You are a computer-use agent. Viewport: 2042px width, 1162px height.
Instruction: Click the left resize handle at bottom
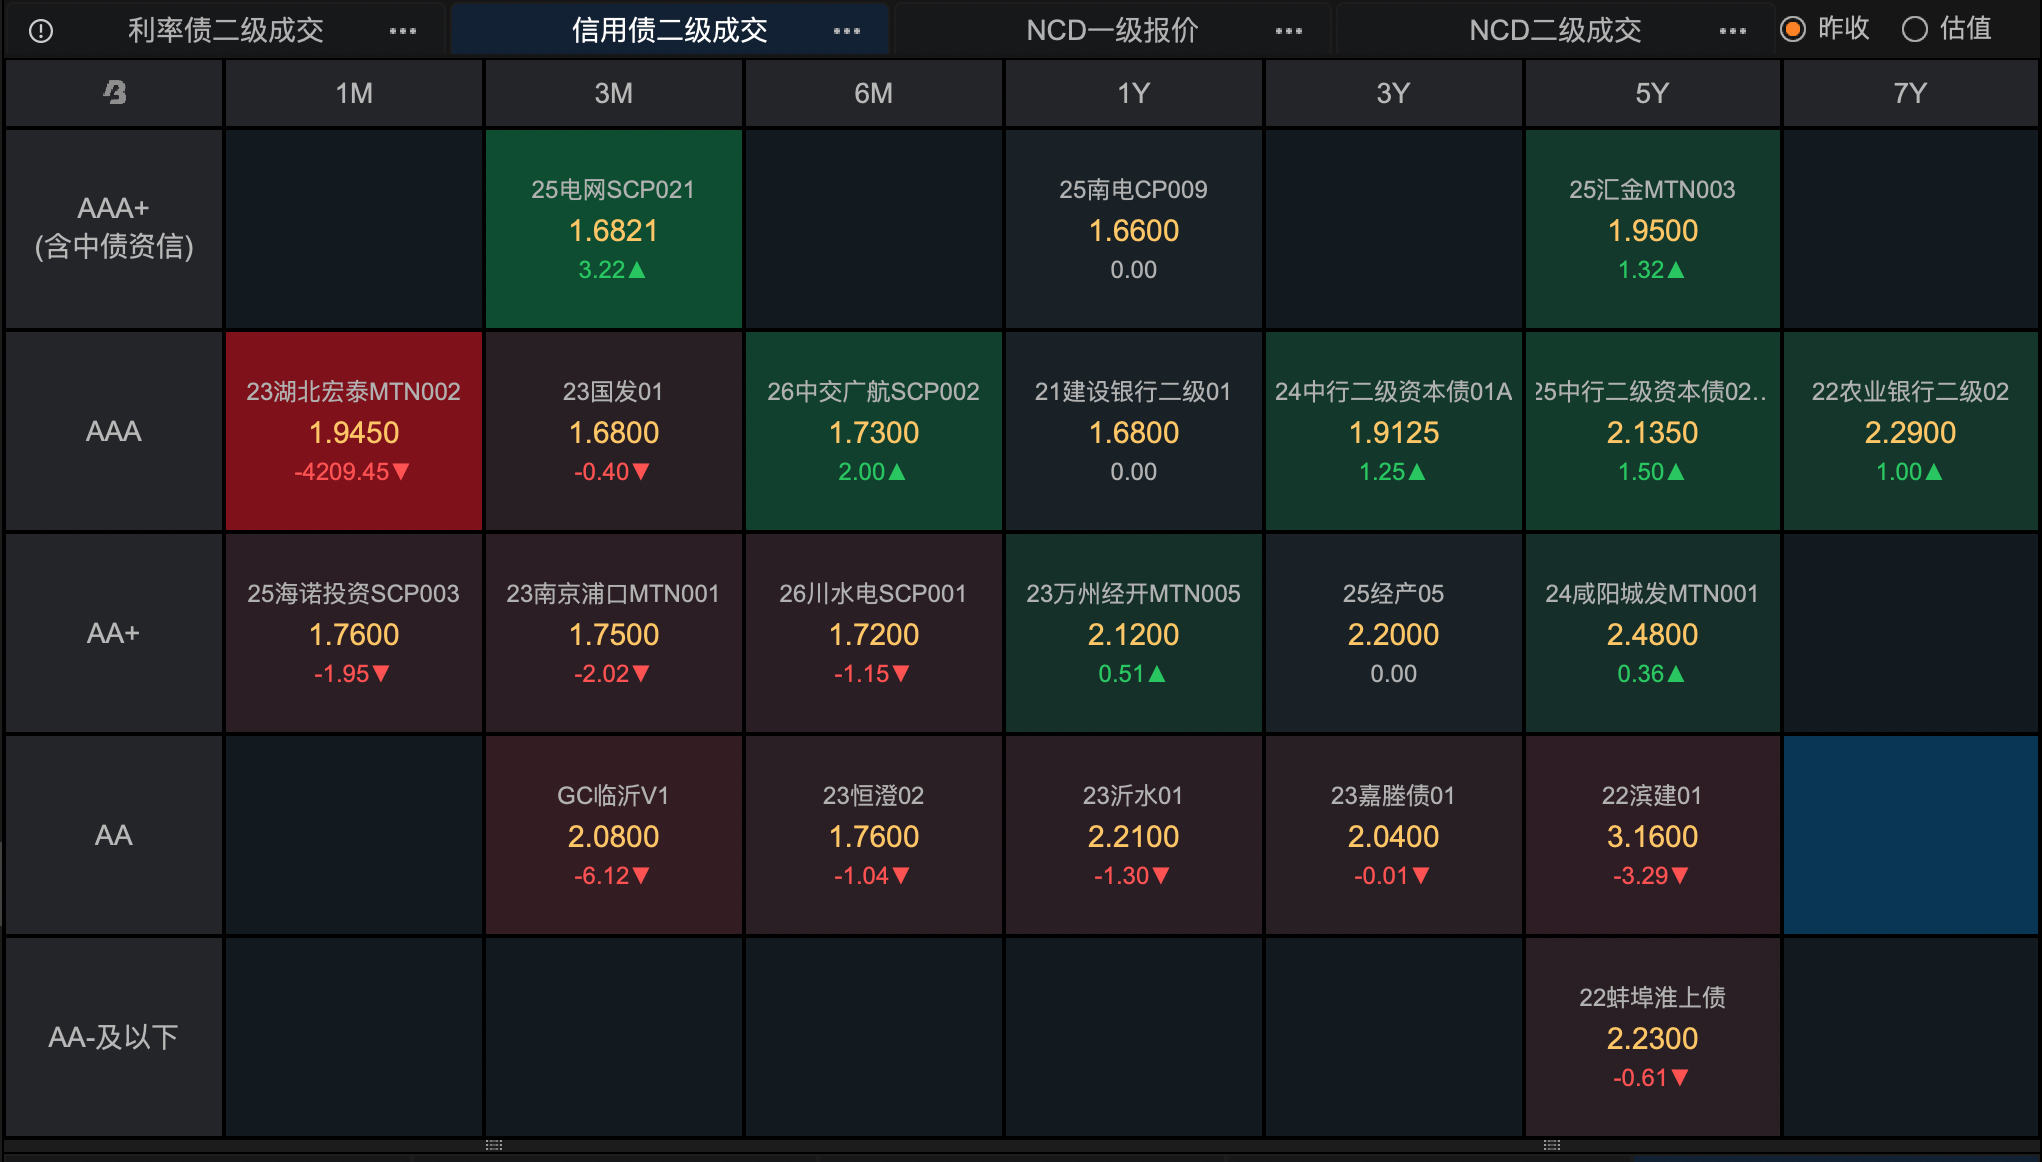tap(493, 1145)
